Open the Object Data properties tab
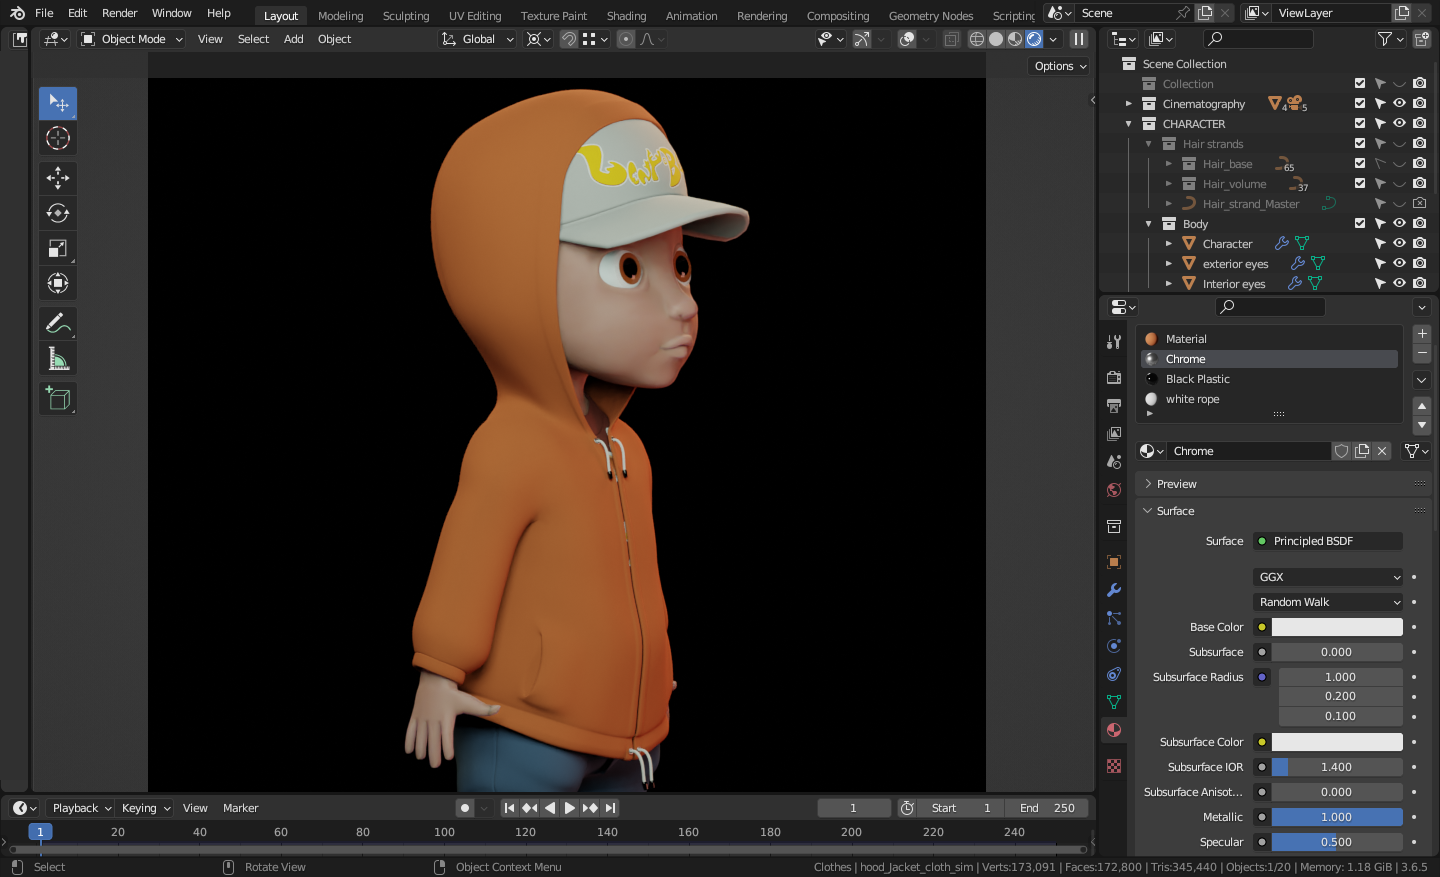Screen dimensions: 1440x877 (1114, 702)
